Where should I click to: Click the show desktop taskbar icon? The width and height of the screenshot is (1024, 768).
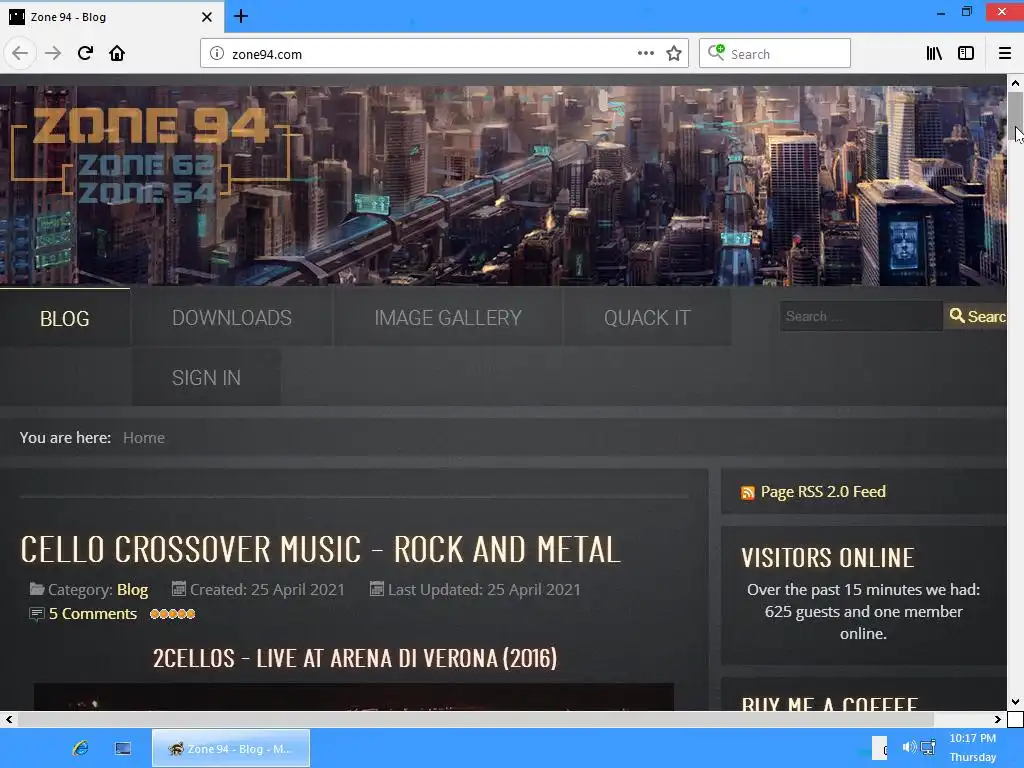(123, 748)
